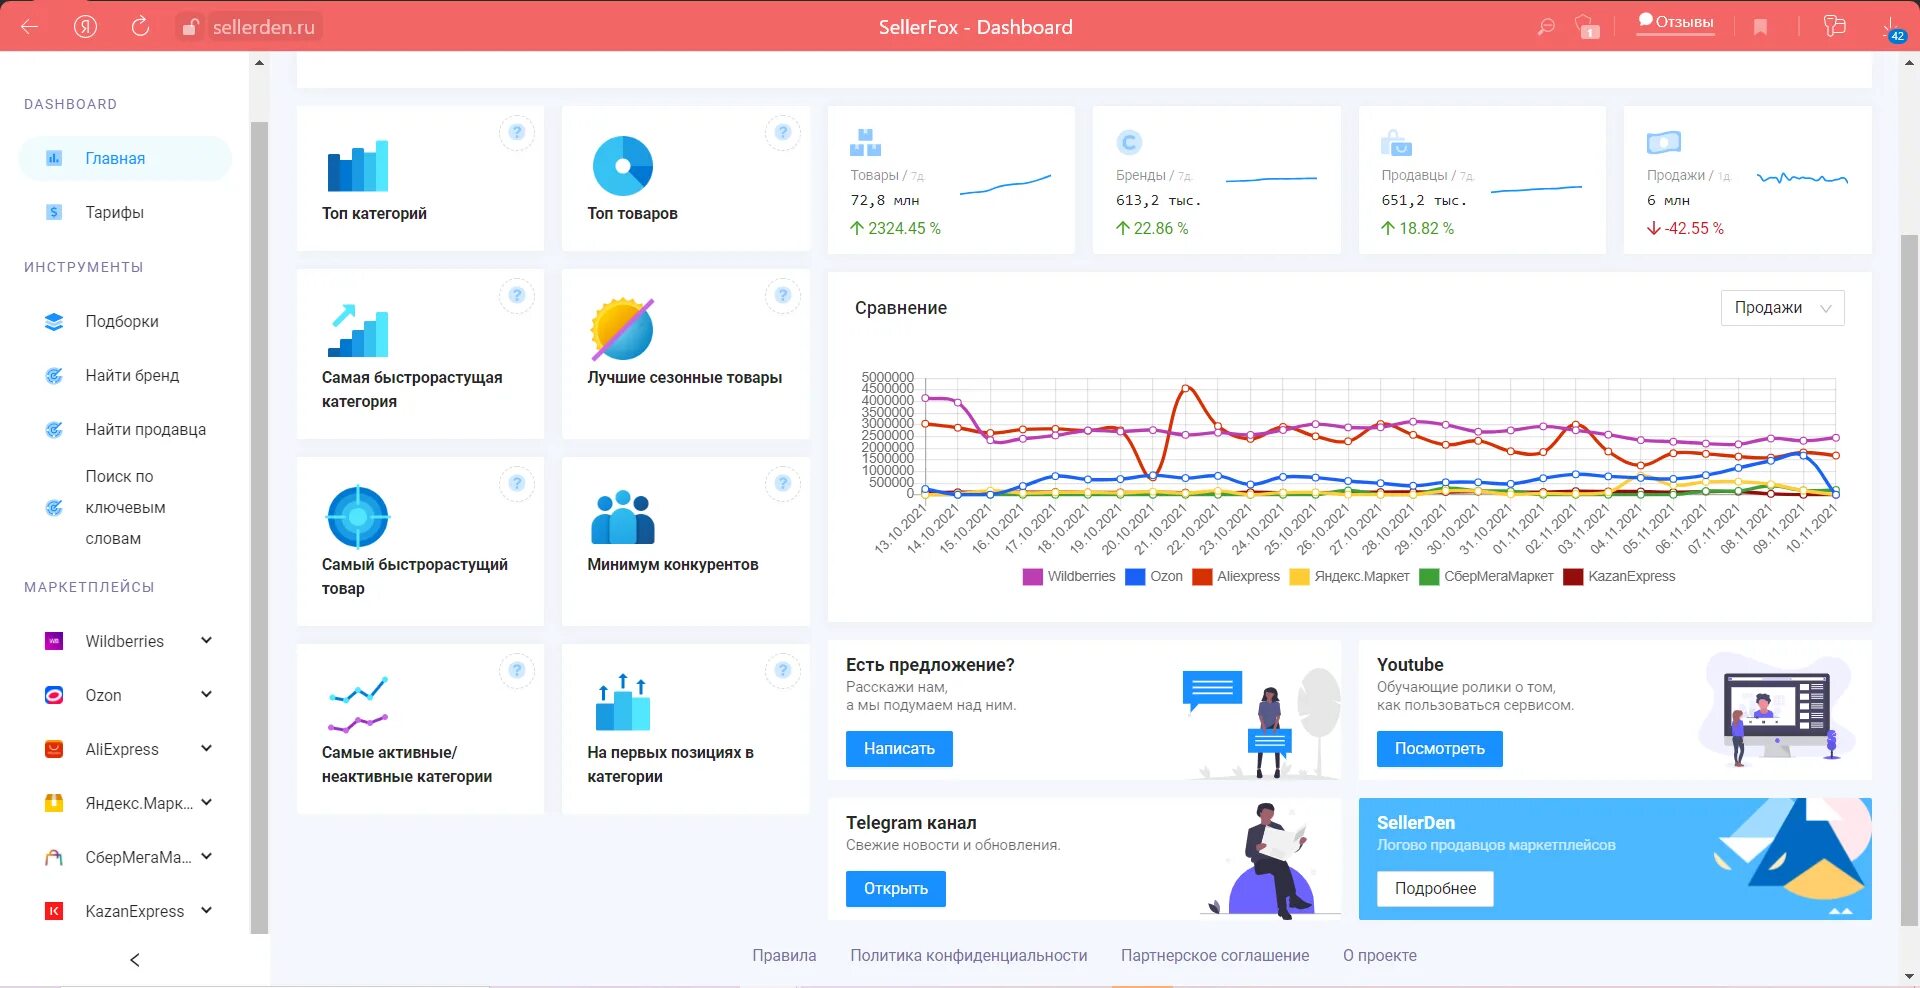Open the Продавцы statistics card
The height and width of the screenshot is (988, 1920).
tap(1482, 180)
